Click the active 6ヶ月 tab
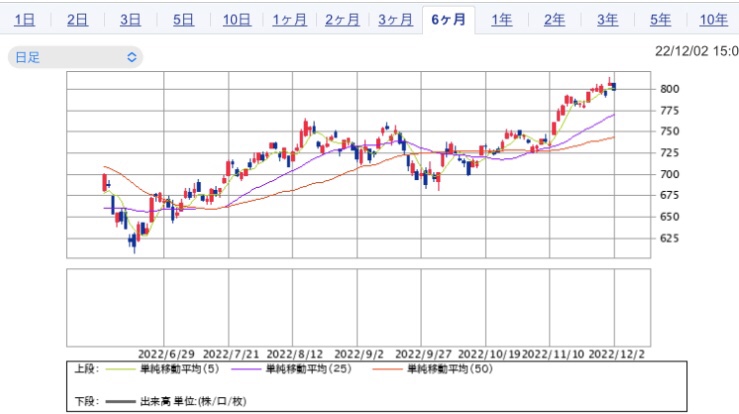This screenshot has width=739, height=414. click(x=448, y=20)
